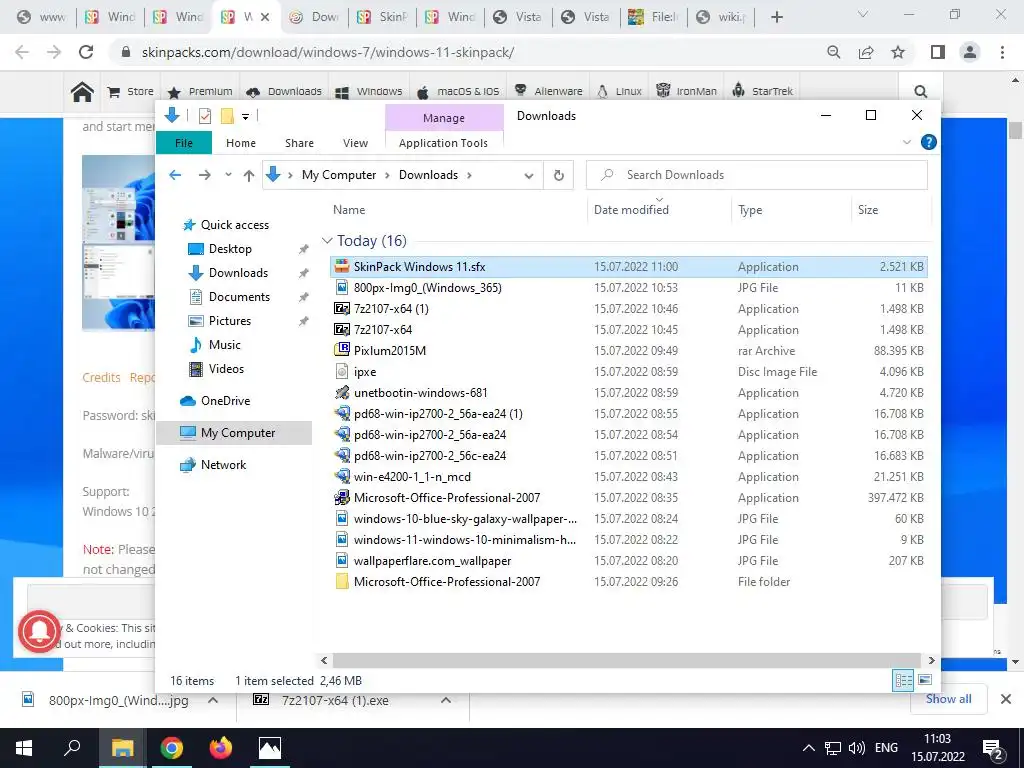Open Chrome from the taskbar
The image size is (1024, 768).
[x=172, y=748]
